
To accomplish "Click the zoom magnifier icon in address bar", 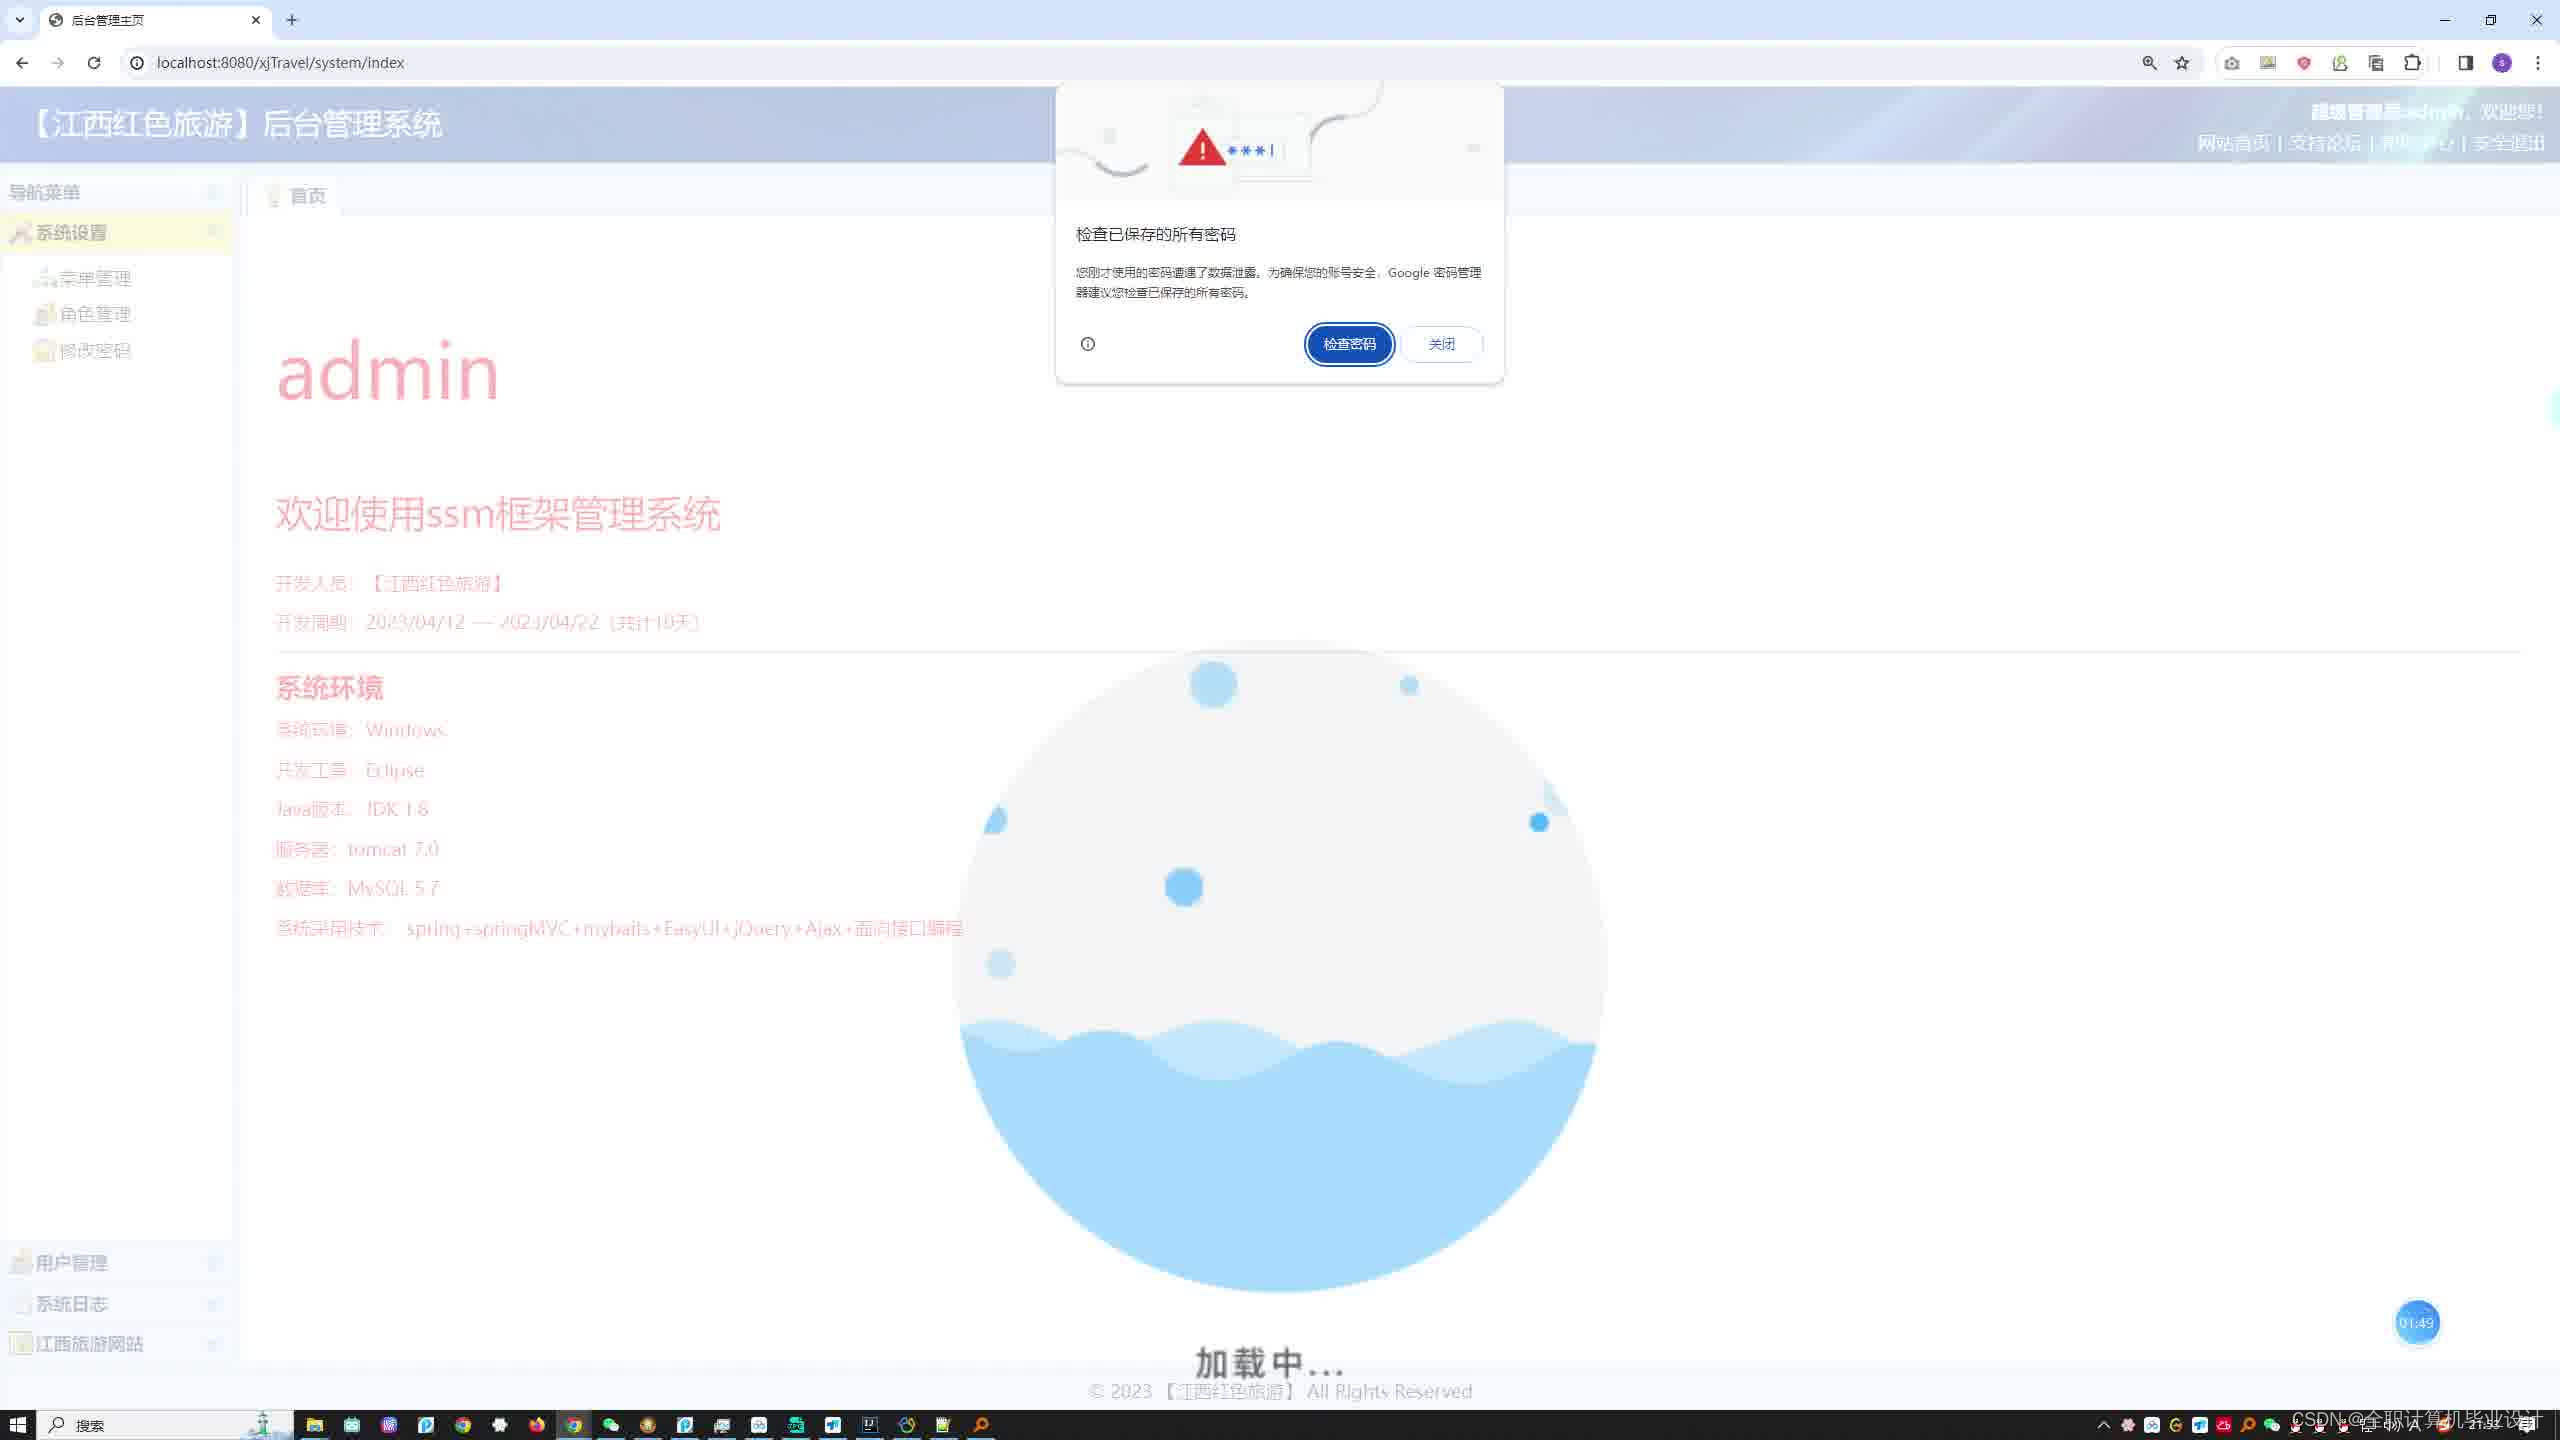I will [x=2149, y=63].
